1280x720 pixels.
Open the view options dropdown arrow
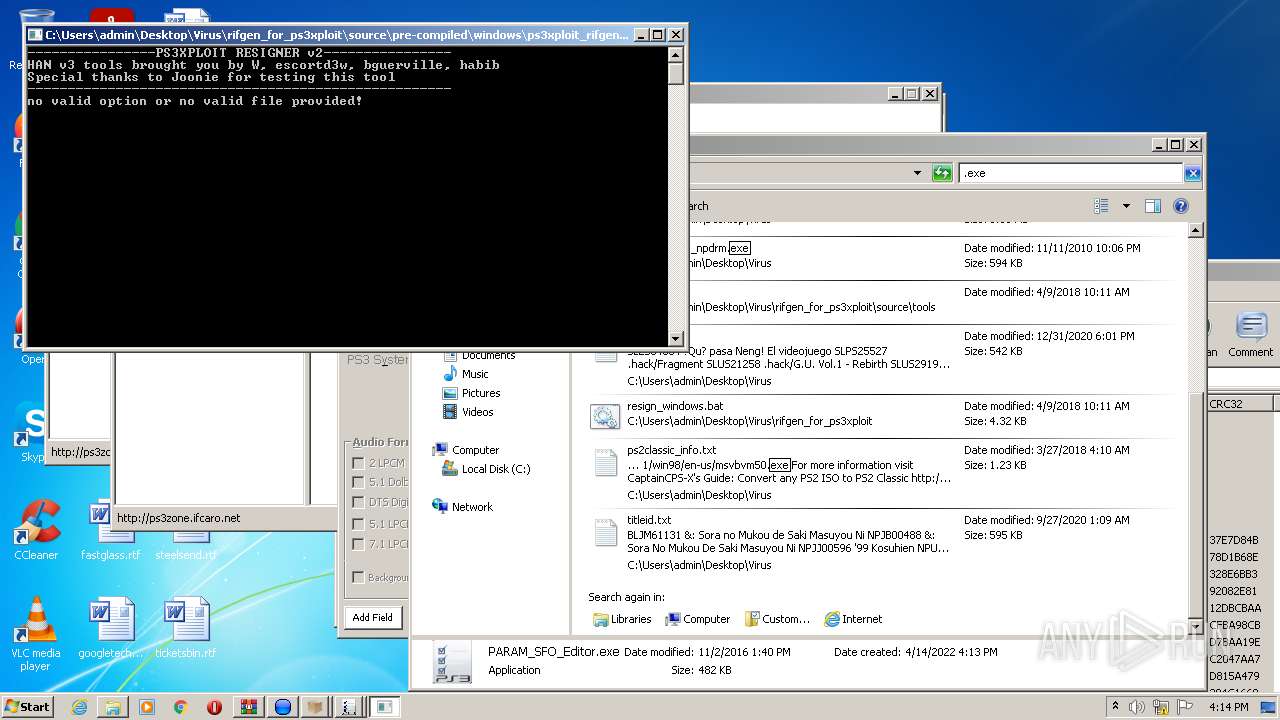pyautogui.click(x=1126, y=206)
